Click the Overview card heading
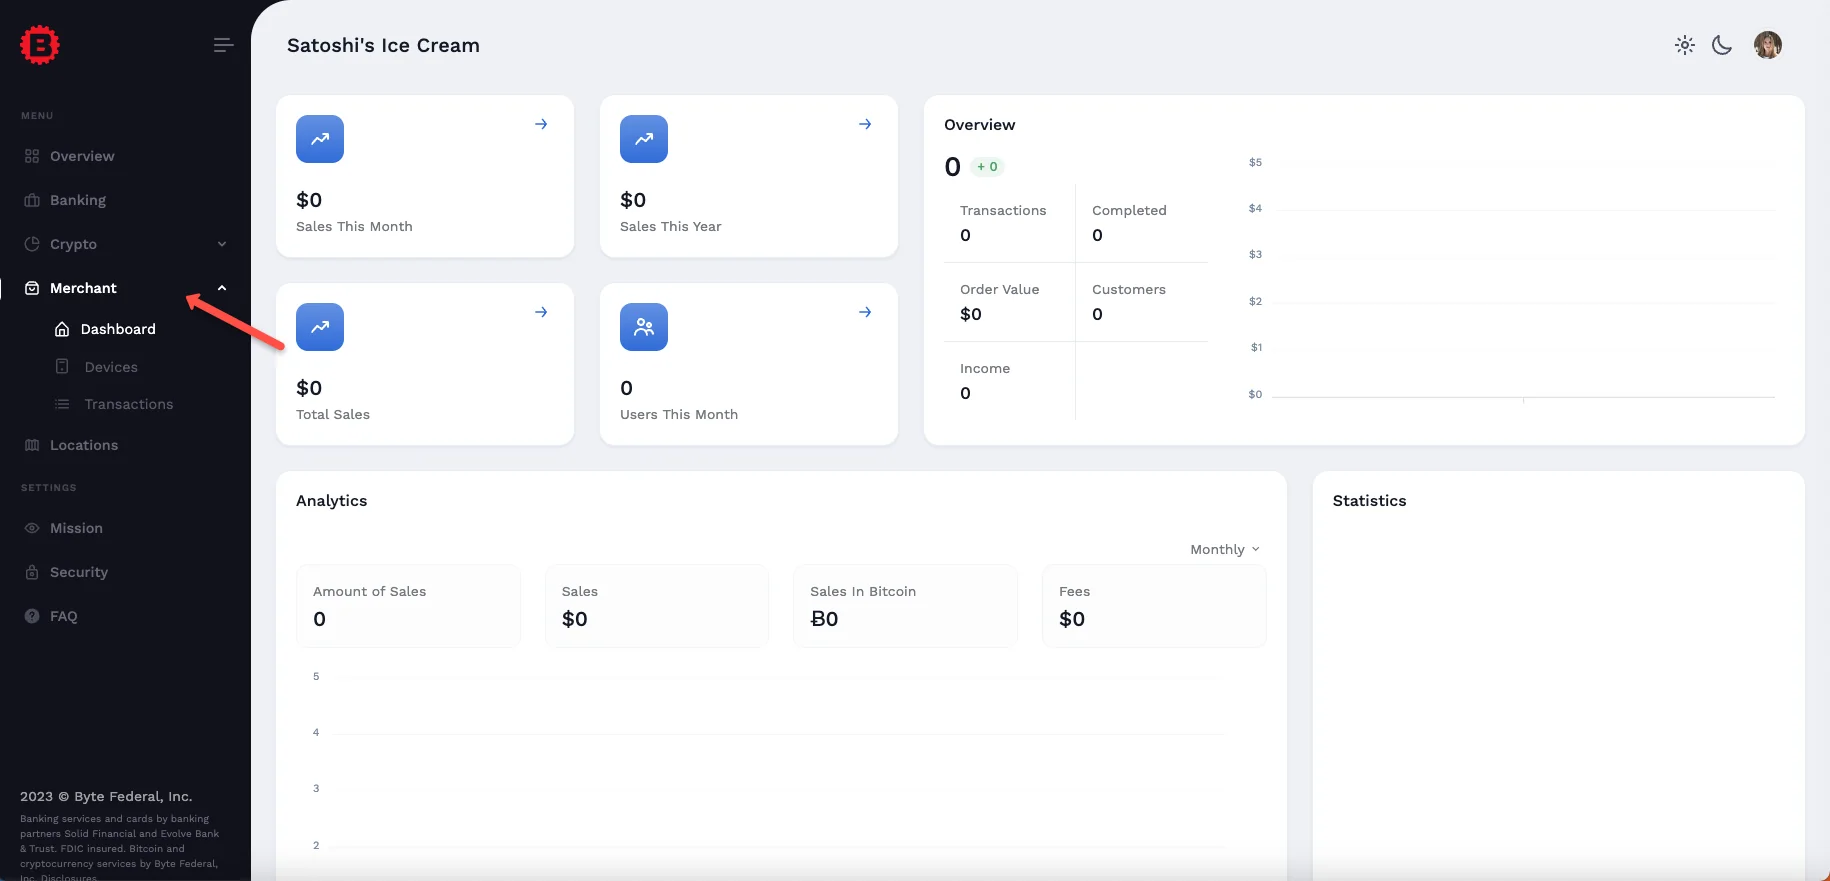Screen dimensions: 1830x881 (979, 125)
